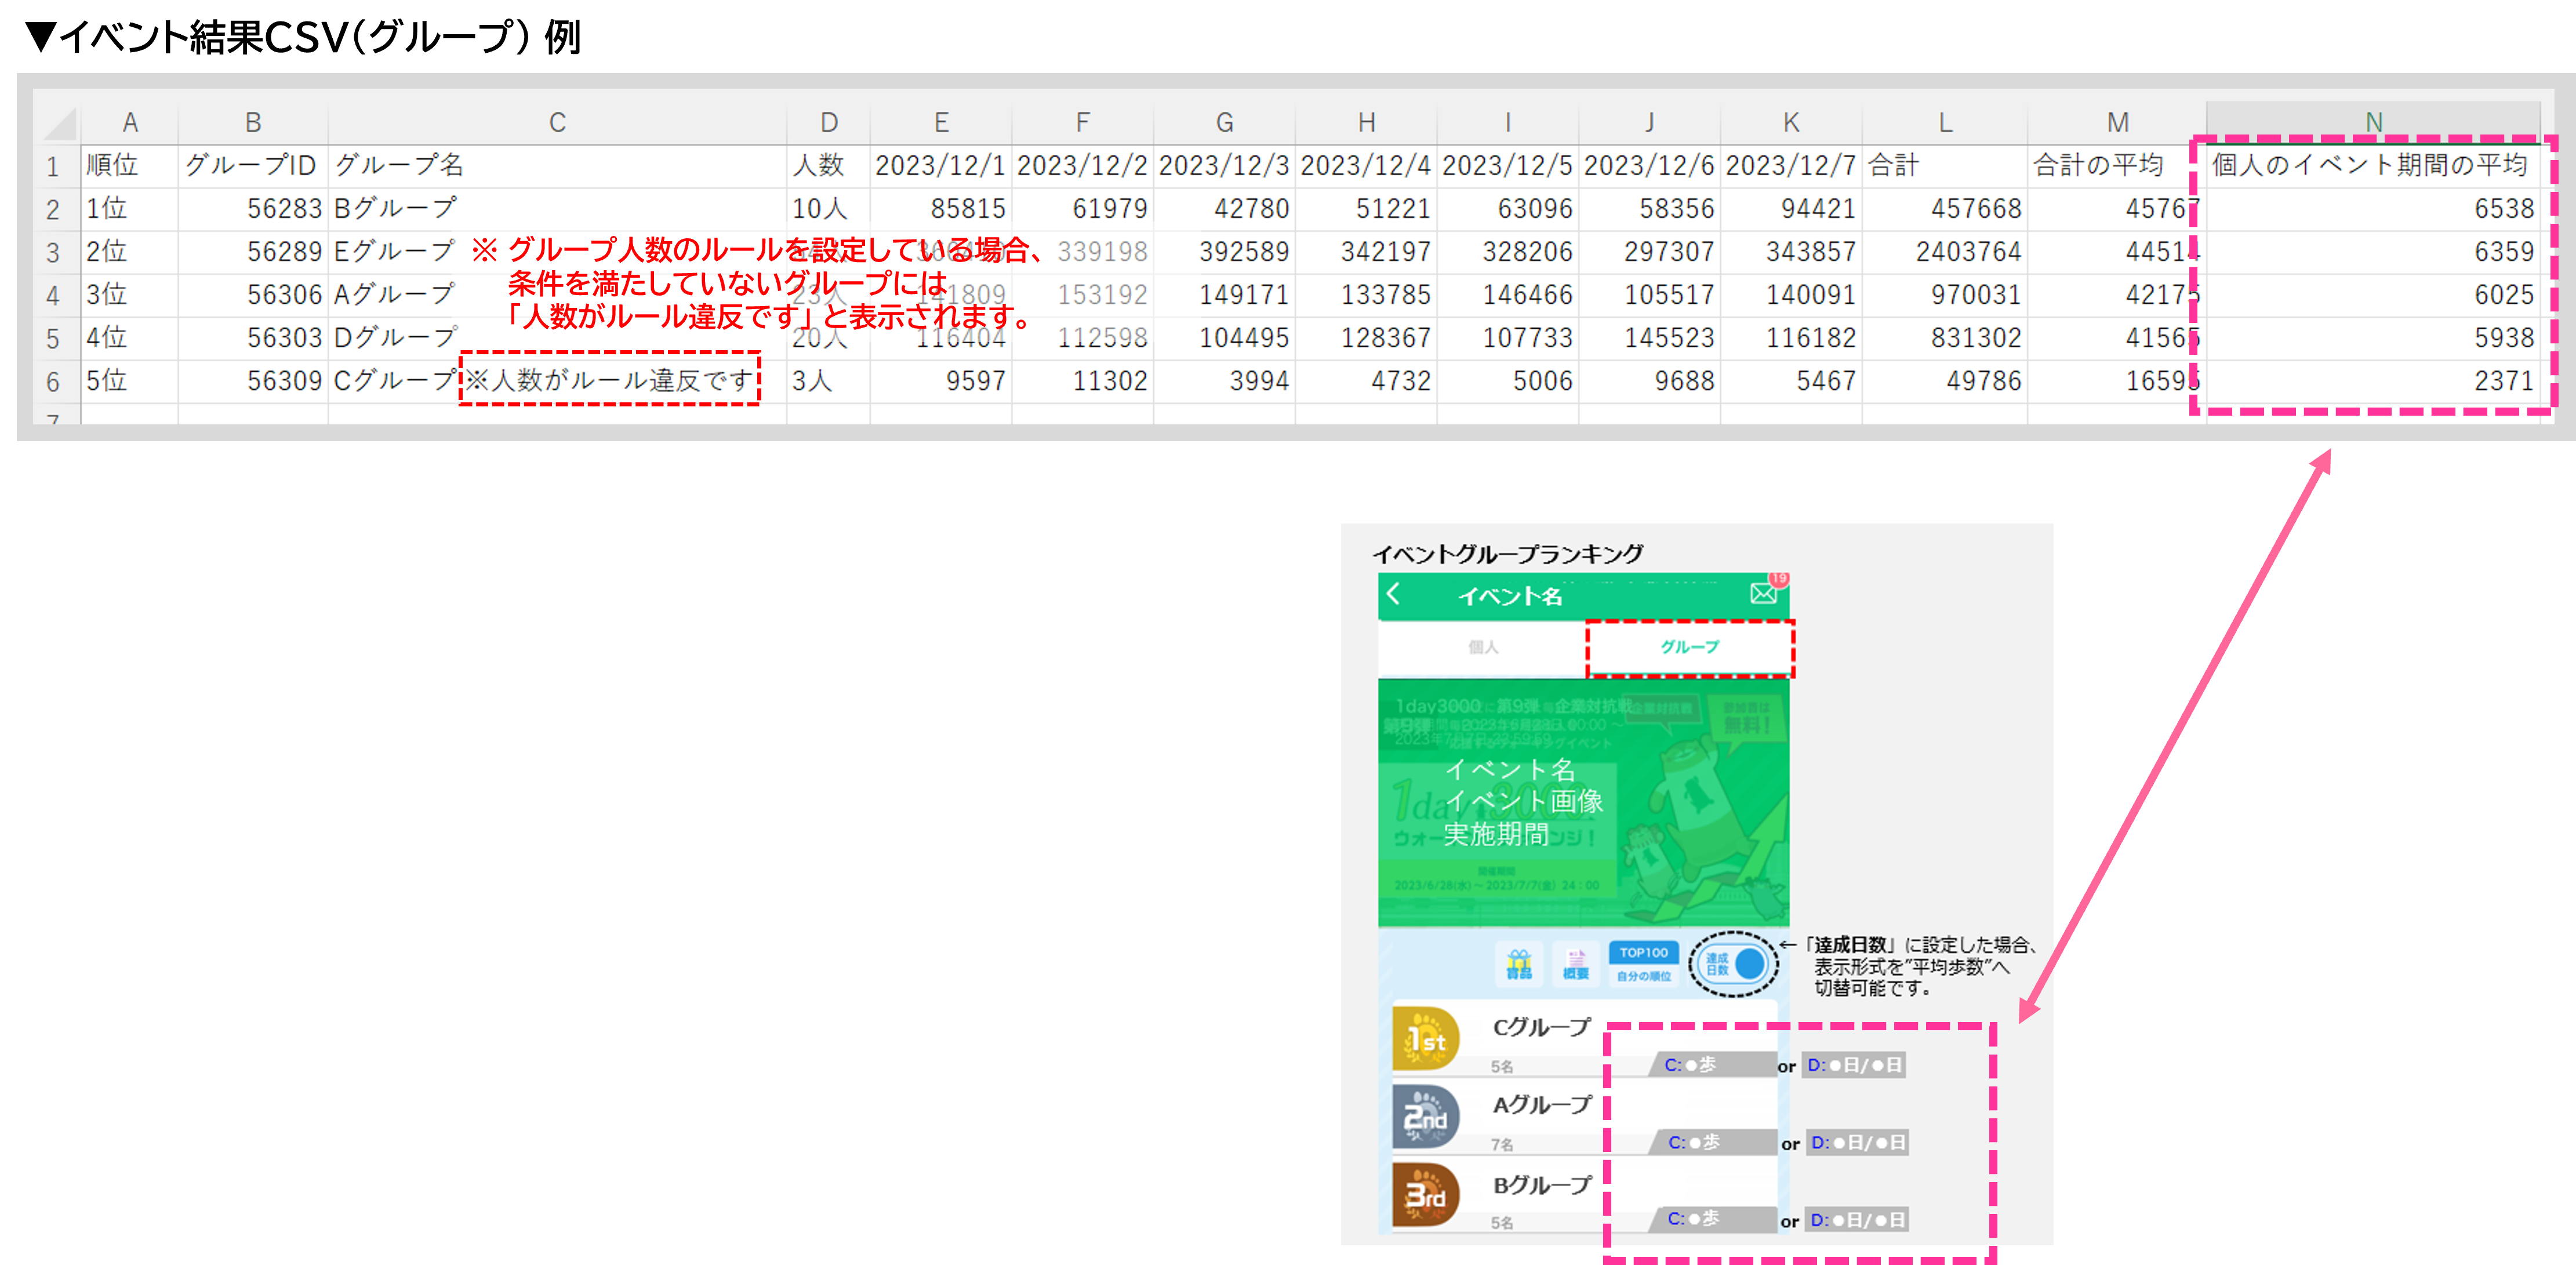The width and height of the screenshot is (2576, 1265).
Task: Toggle the 達成日数 display switch
Action: (x=1734, y=964)
